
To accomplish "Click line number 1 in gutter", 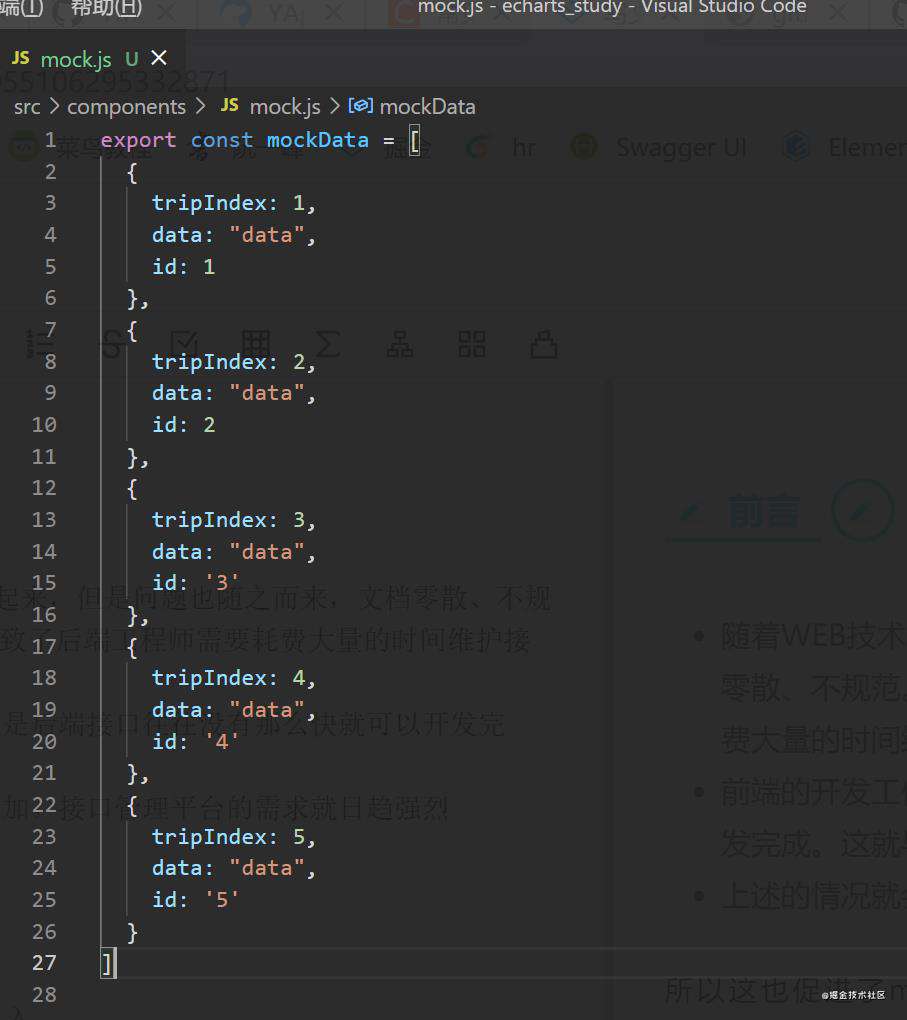I will (x=50, y=140).
